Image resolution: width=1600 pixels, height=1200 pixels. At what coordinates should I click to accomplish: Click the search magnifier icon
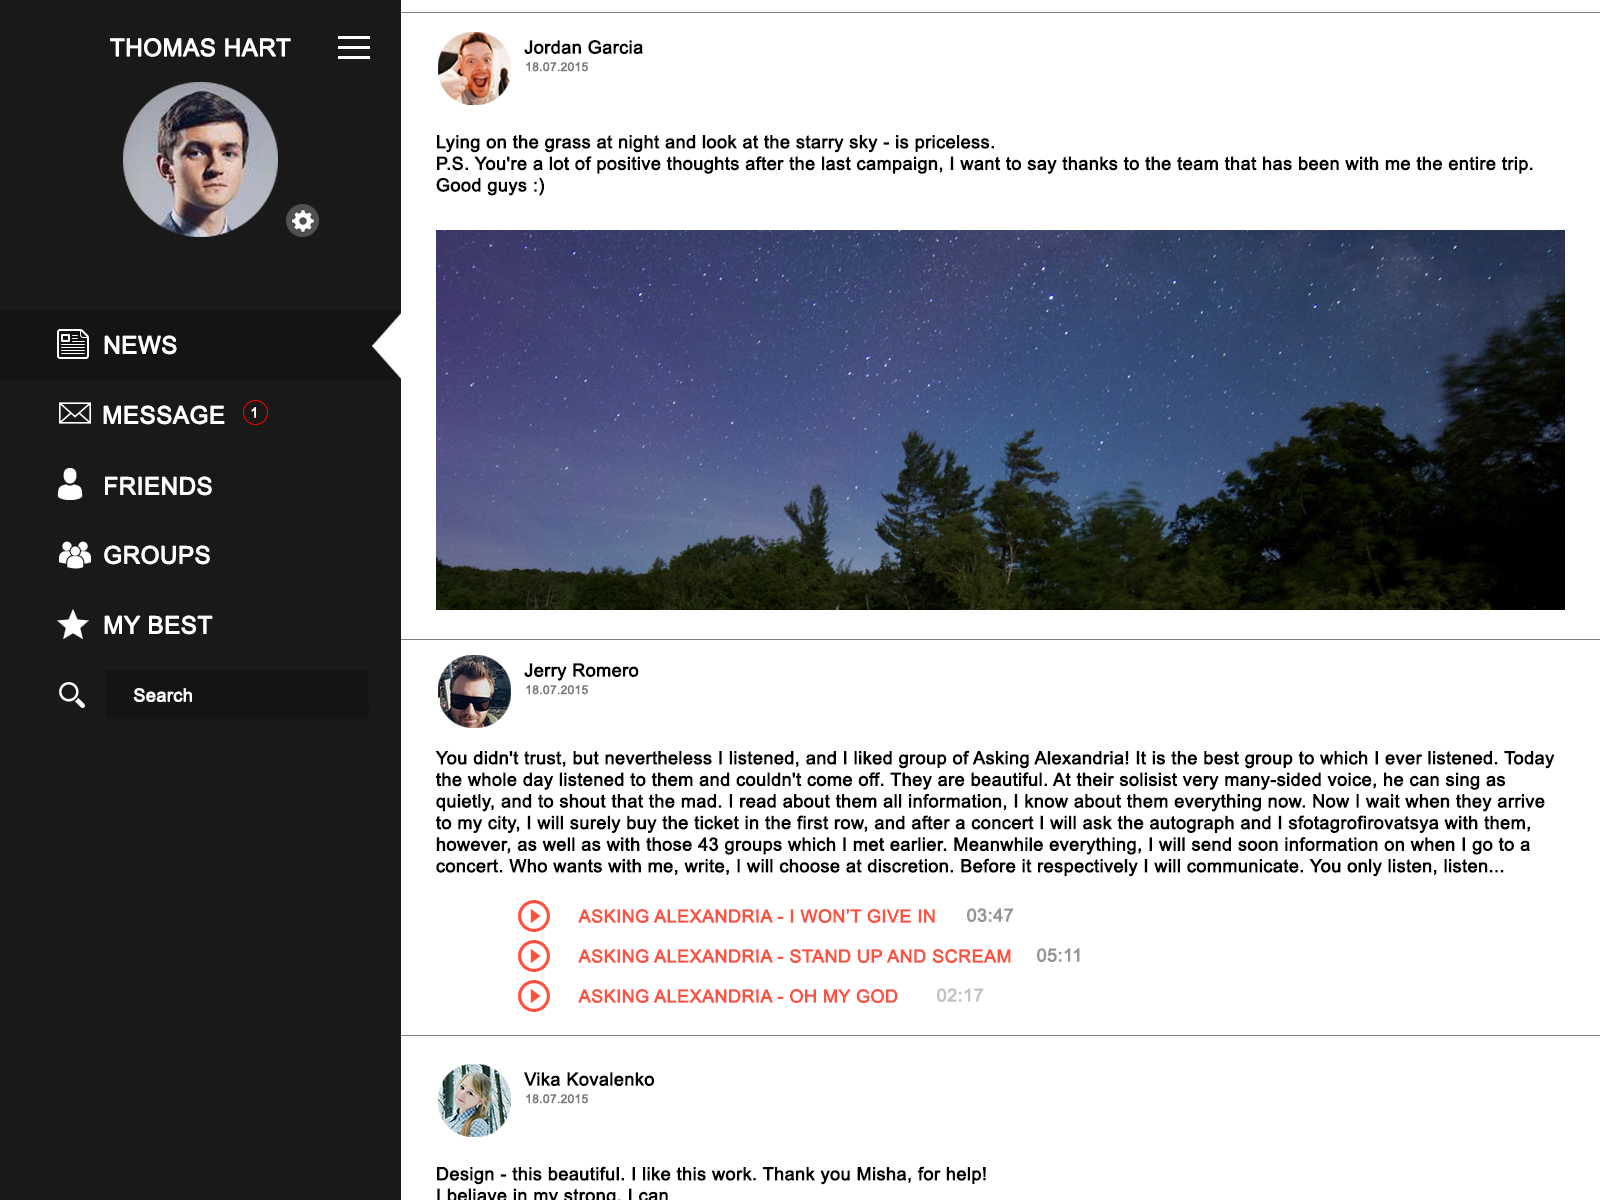click(x=72, y=695)
